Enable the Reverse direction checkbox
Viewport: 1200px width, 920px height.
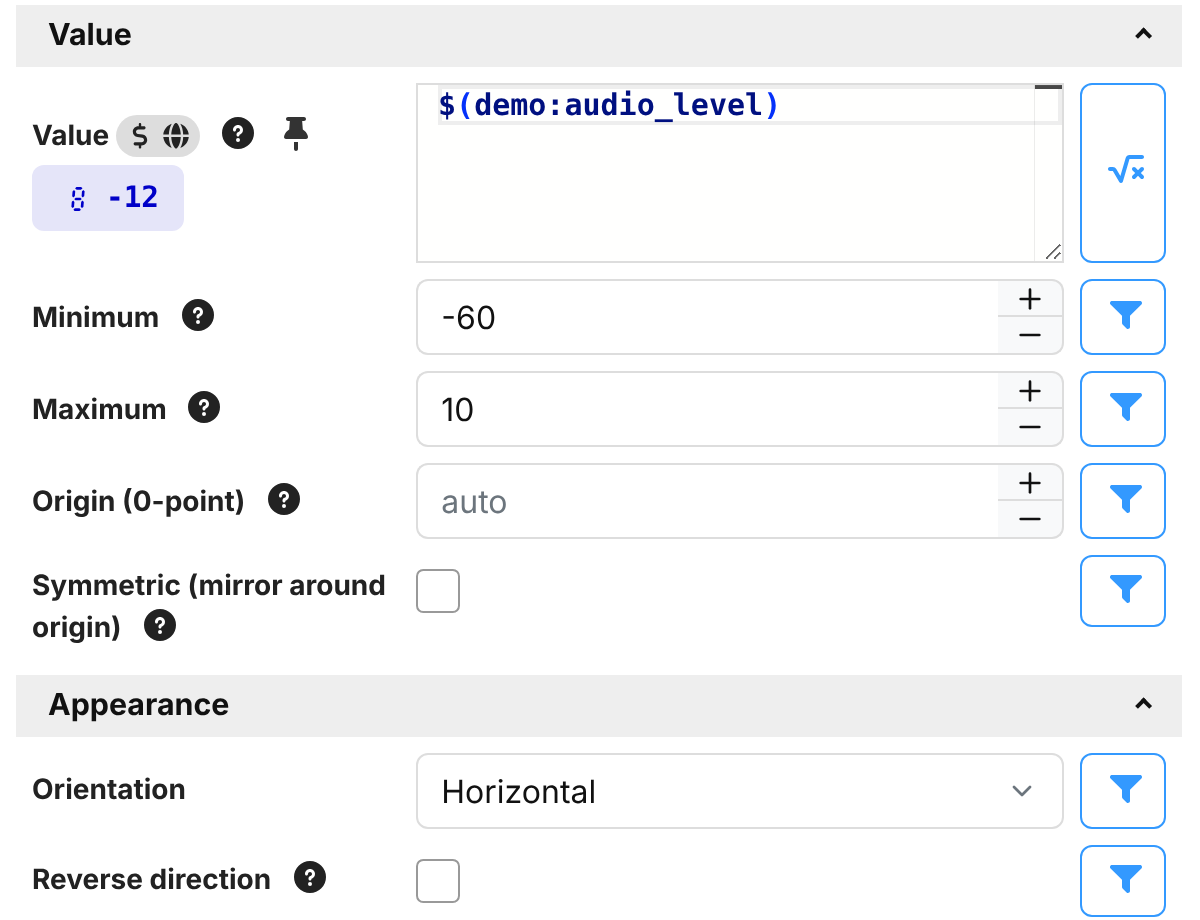click(x=438, y=881)
